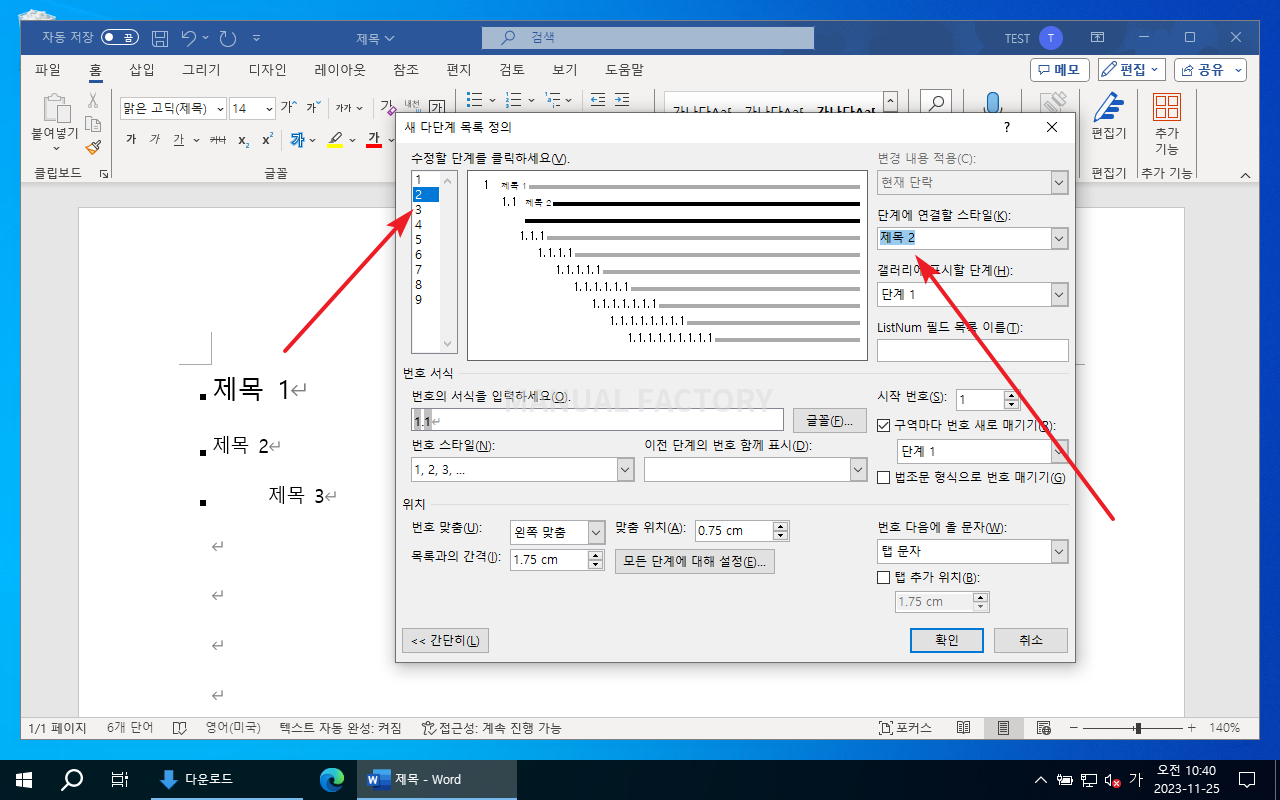Switch to Read Mode view icon

click(963, 728)
